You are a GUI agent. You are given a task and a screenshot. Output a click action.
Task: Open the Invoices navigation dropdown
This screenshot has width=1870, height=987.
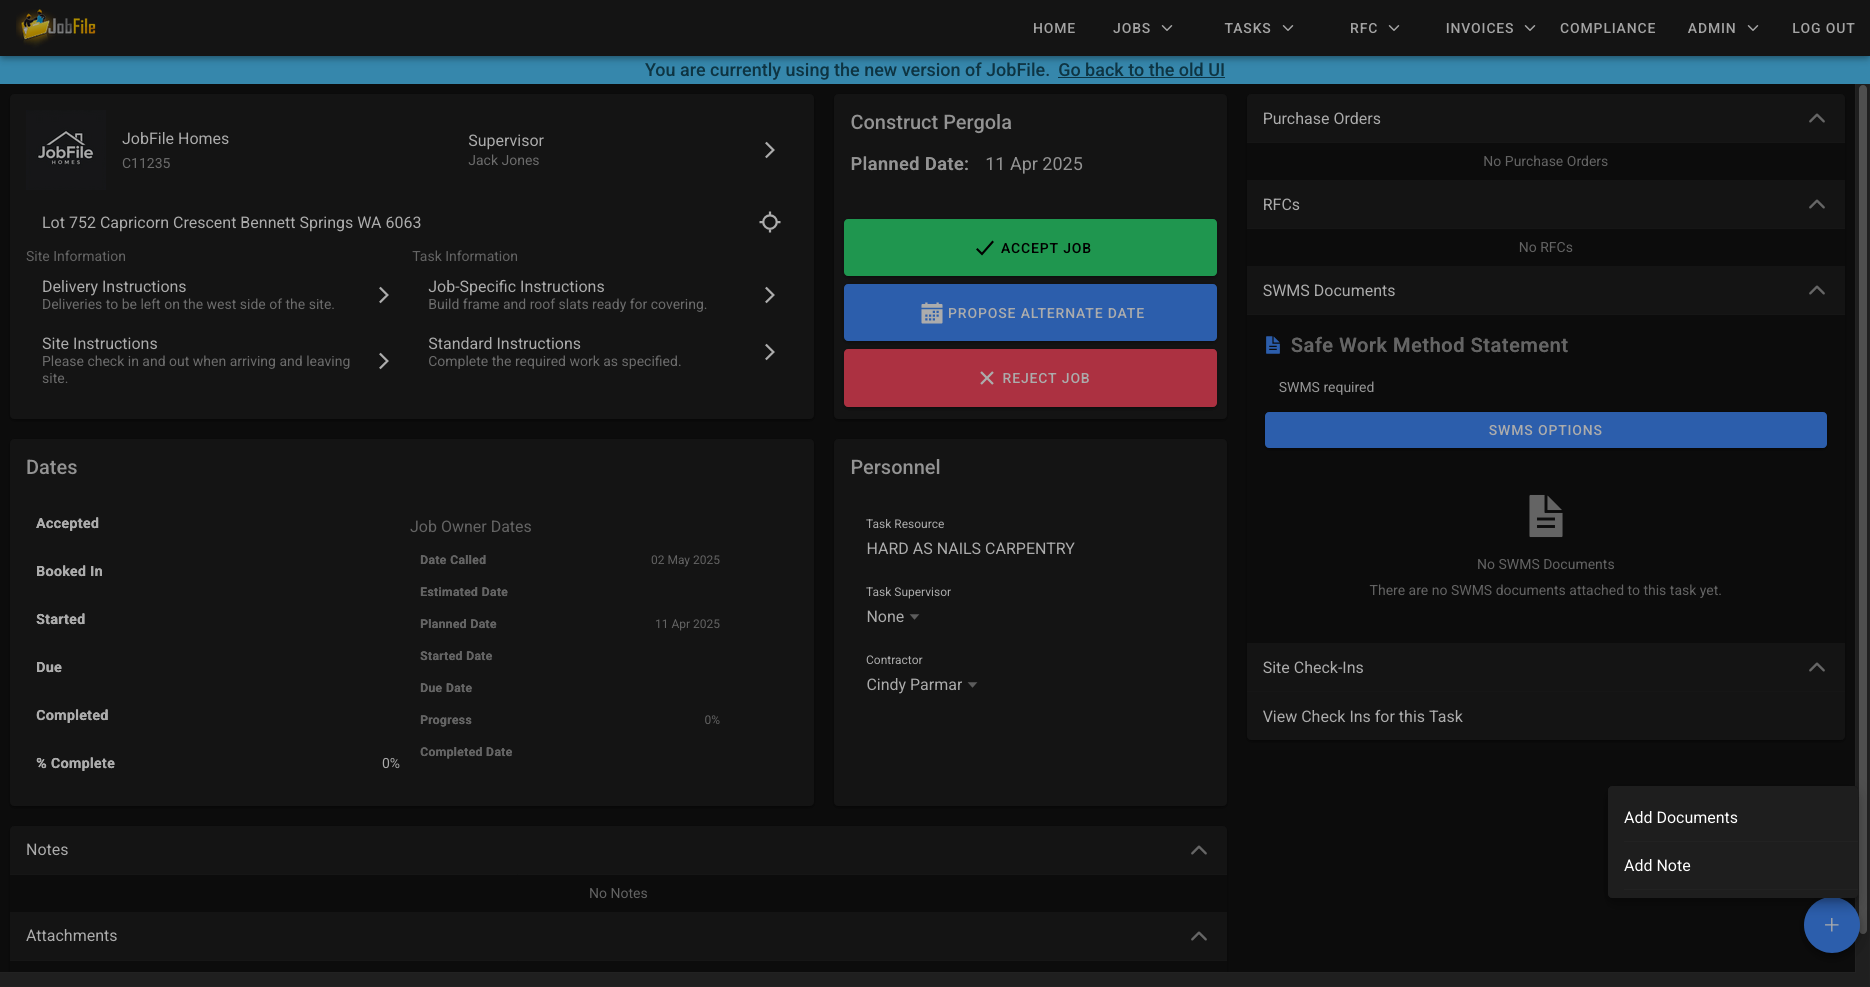pyautogui.click(x=1490, y=28)
